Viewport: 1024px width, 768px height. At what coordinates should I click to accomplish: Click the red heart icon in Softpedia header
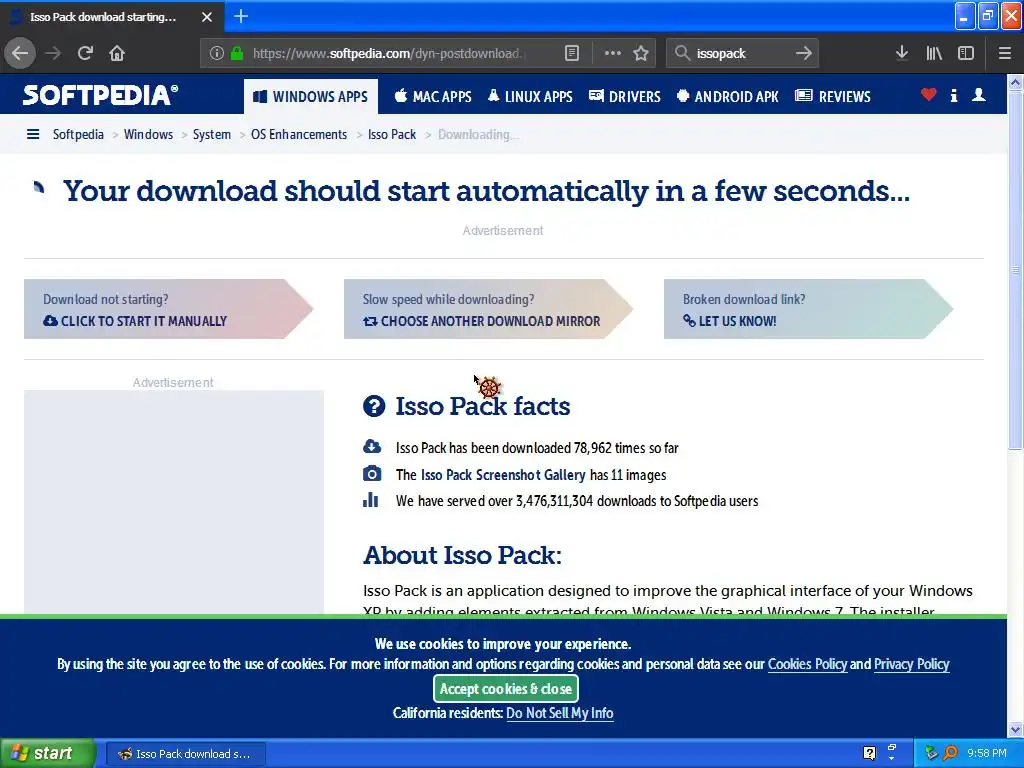click(929, 95)
